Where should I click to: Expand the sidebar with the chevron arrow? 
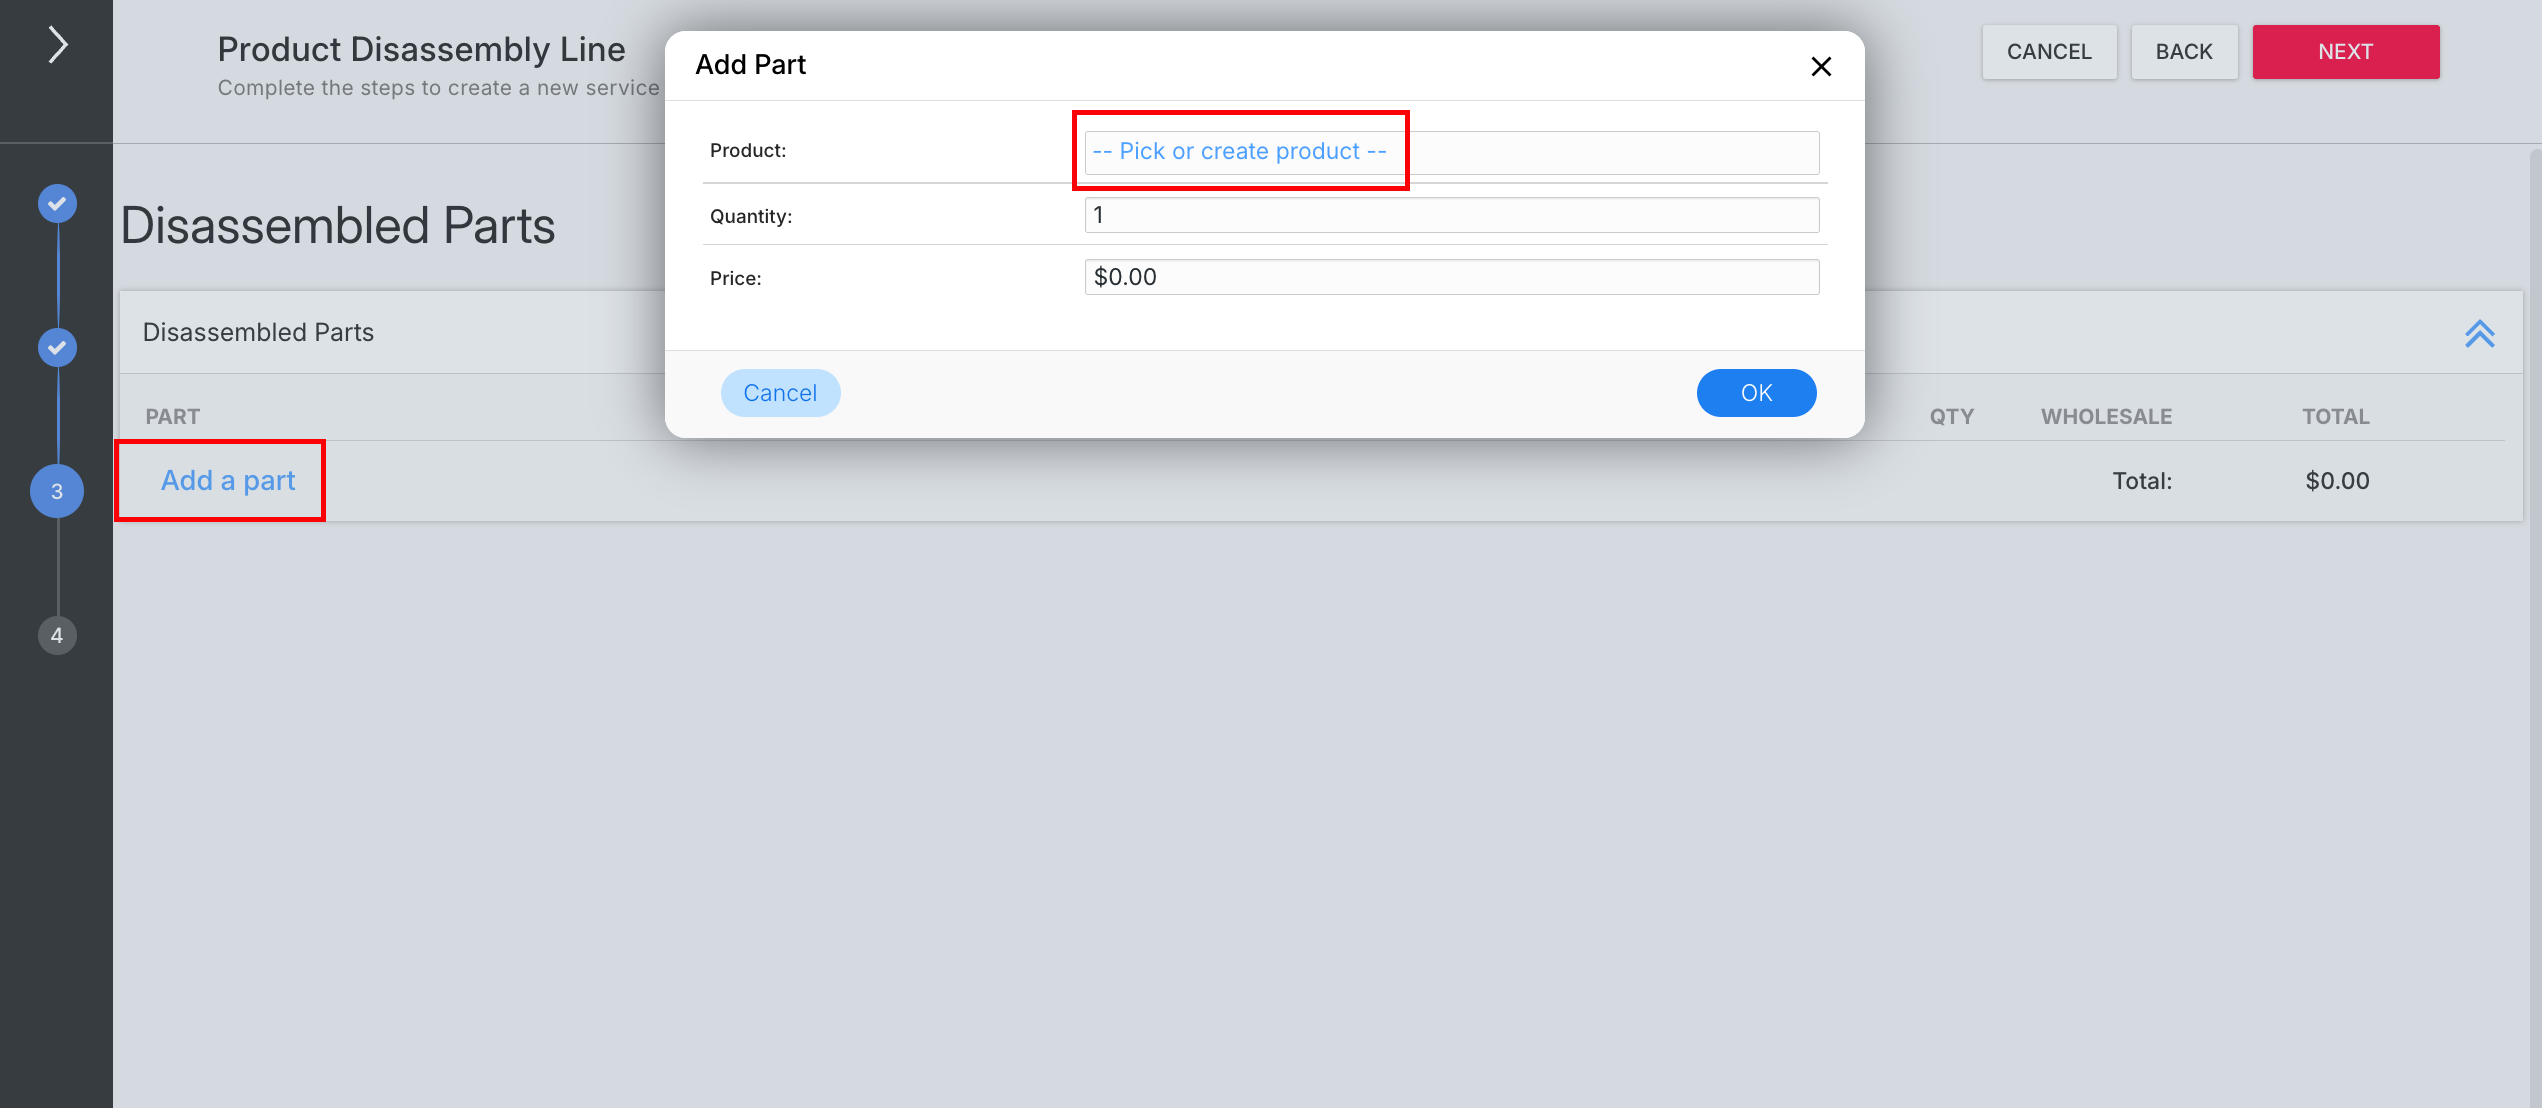pos(58,45)
